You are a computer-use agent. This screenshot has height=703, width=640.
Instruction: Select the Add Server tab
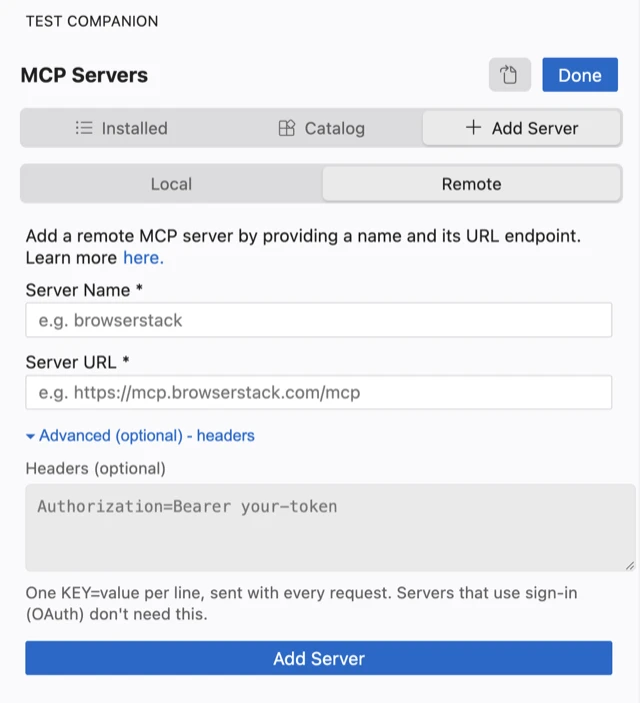click(x=522, y=128)
